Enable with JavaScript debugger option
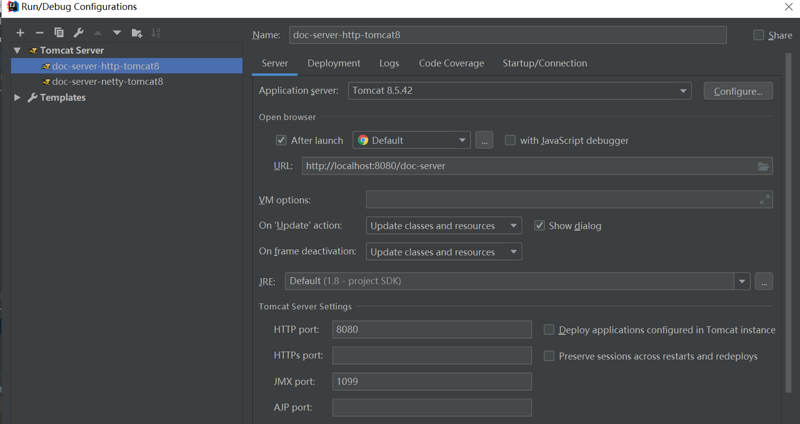This screenshot has width=800, height=424. [511, 141]
